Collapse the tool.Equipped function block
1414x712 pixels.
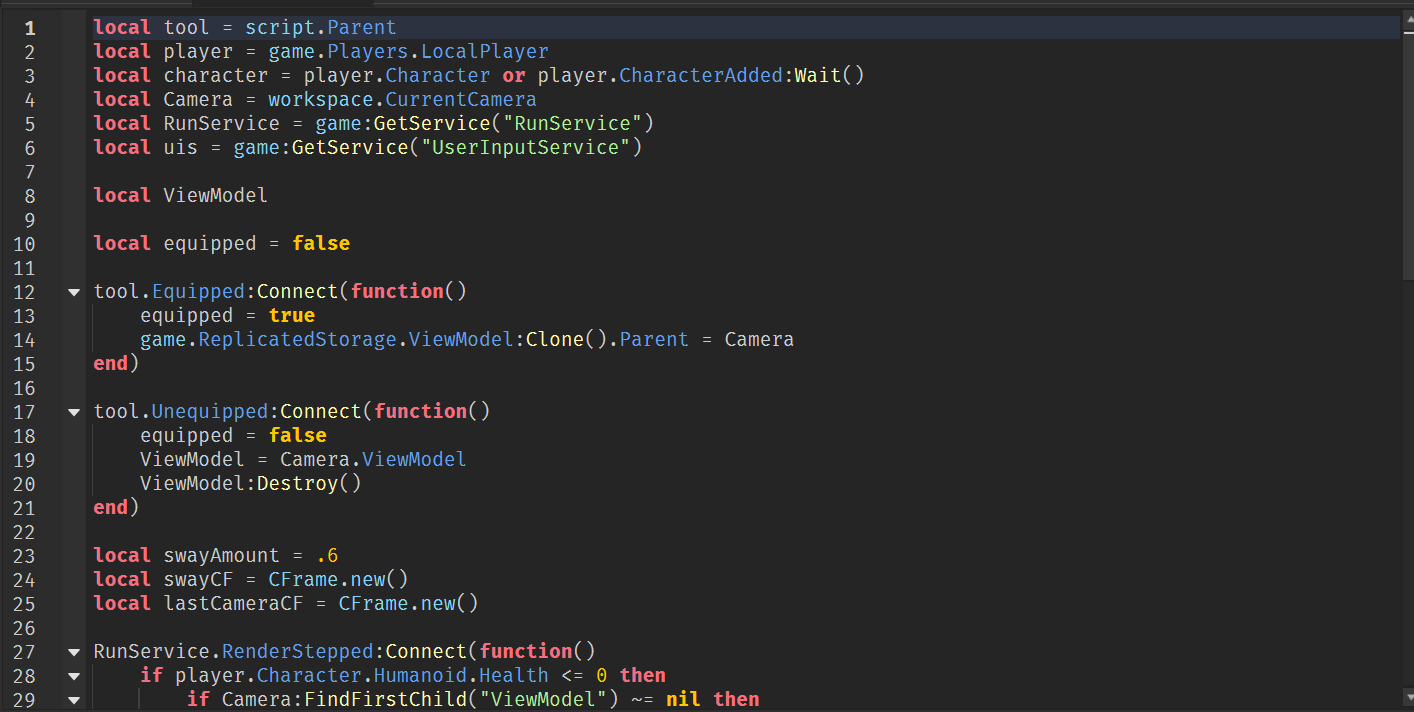[73, 291]
